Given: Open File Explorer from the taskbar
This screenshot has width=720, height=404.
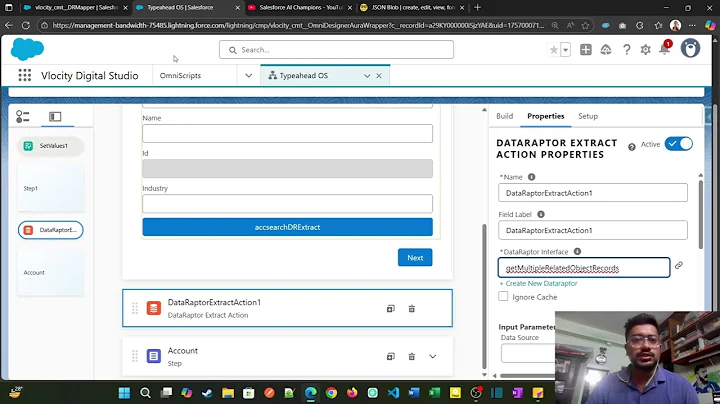Looking at the screenshot, I should (228, 393).
